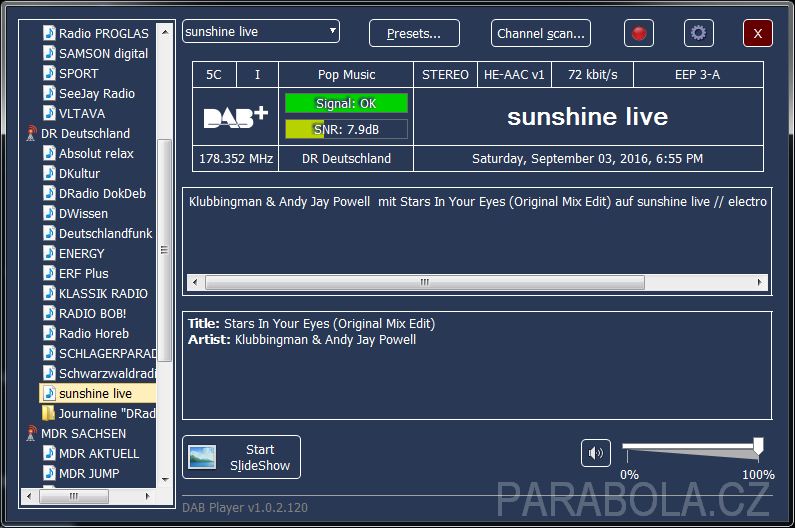Screen dimensions: 796x528
Task: Select the sunshine live station row
Action: (x=97, y=393)
